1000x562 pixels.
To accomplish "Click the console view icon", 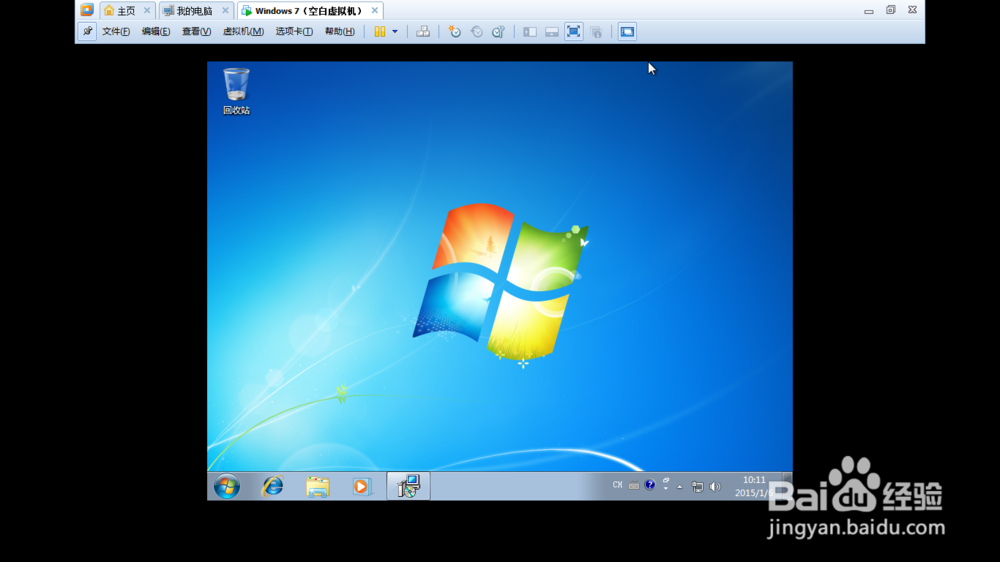I will pyautogui.click(x=628, y=31).
